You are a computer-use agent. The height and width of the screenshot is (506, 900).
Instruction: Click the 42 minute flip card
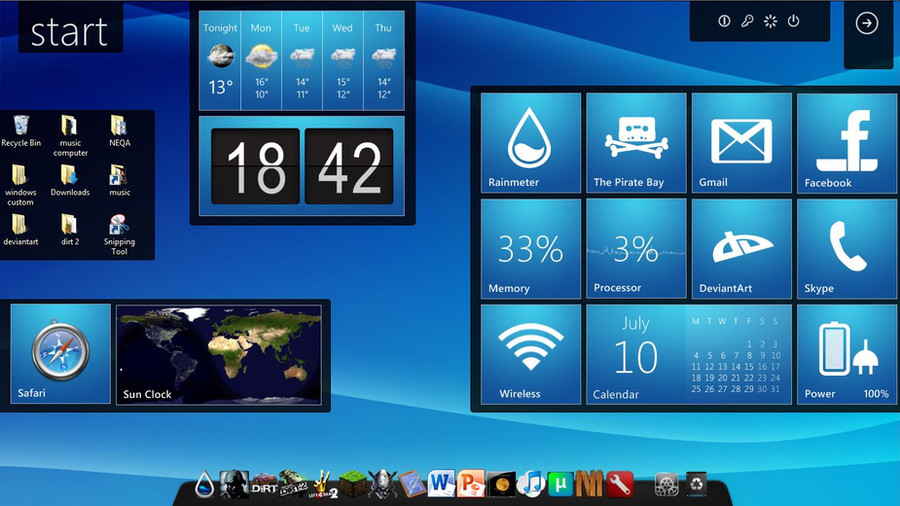coord(349,166)
